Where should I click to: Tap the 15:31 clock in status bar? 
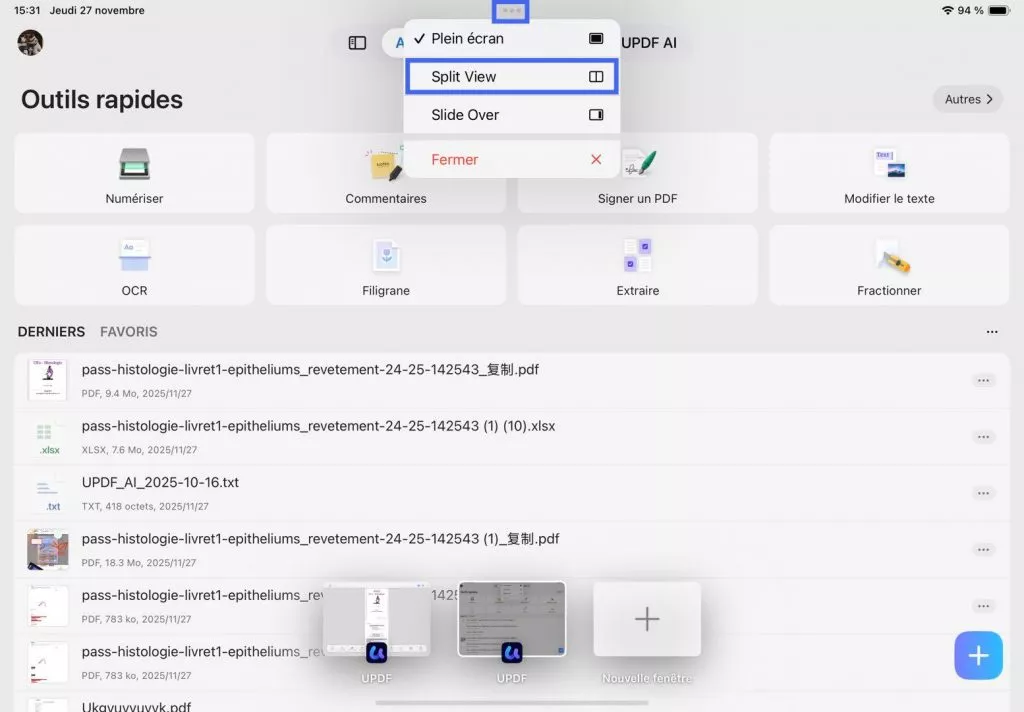[x=27, y=10]
